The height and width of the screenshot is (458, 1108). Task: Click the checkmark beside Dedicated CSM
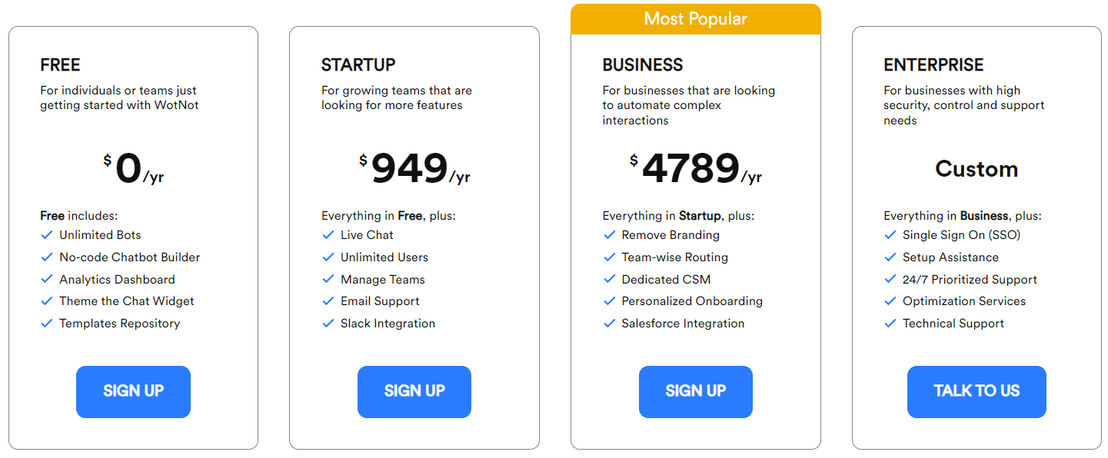[x=609, y=279]
